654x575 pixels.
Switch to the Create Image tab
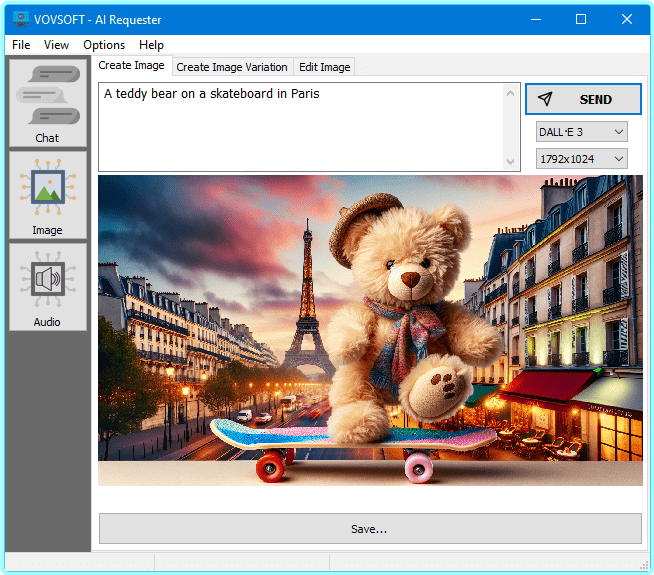[131, 65]
